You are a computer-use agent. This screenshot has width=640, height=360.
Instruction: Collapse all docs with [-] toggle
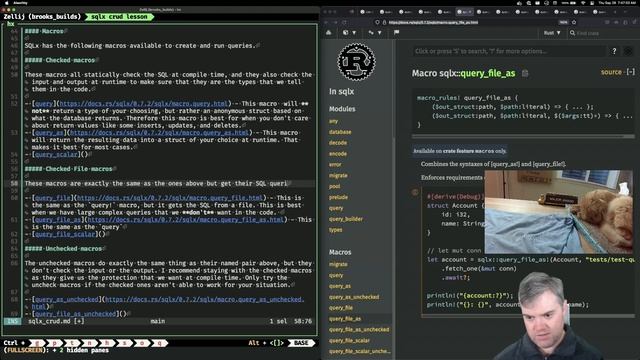point(631,72)
